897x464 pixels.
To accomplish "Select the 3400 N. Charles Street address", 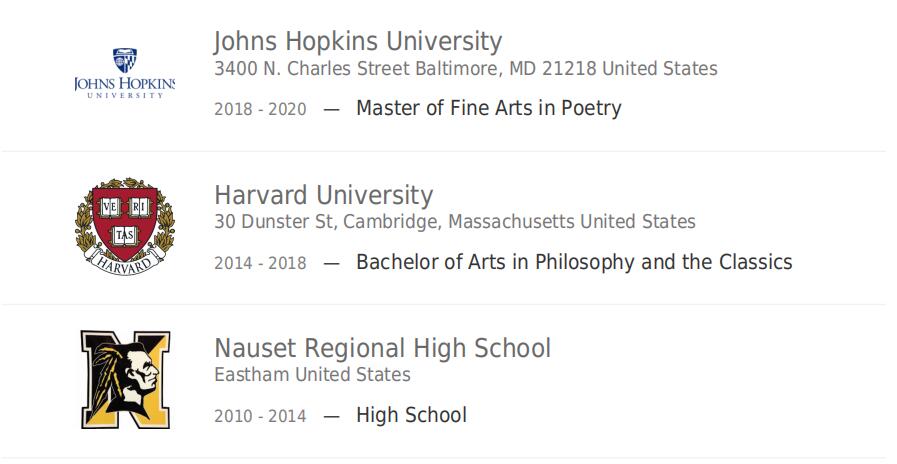I will pyautogui.click(x=466, y=69).
